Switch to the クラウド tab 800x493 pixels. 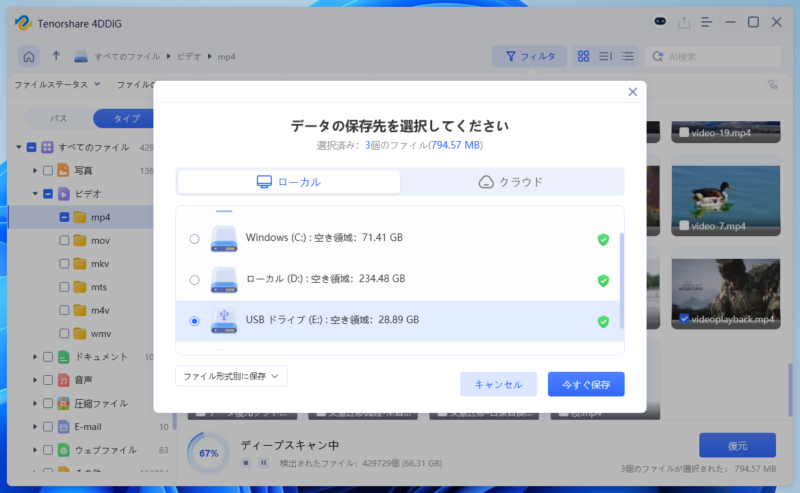[x=511, y=182]
